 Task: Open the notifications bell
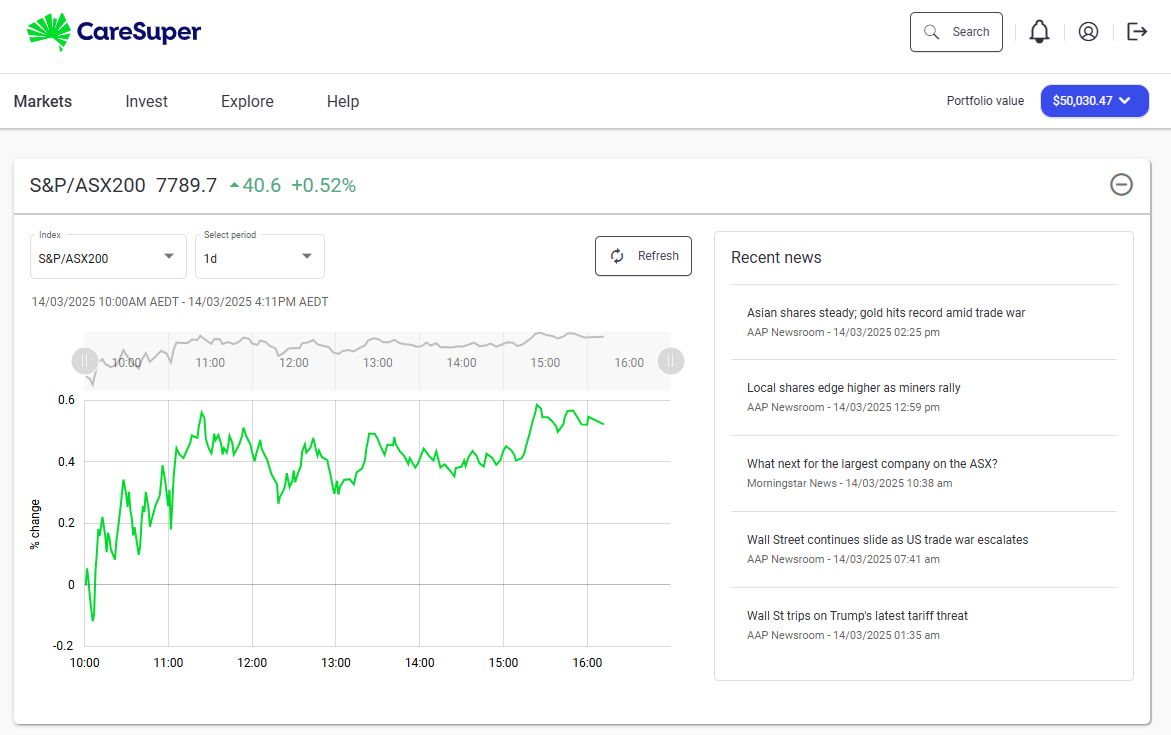pos(1039,31)
